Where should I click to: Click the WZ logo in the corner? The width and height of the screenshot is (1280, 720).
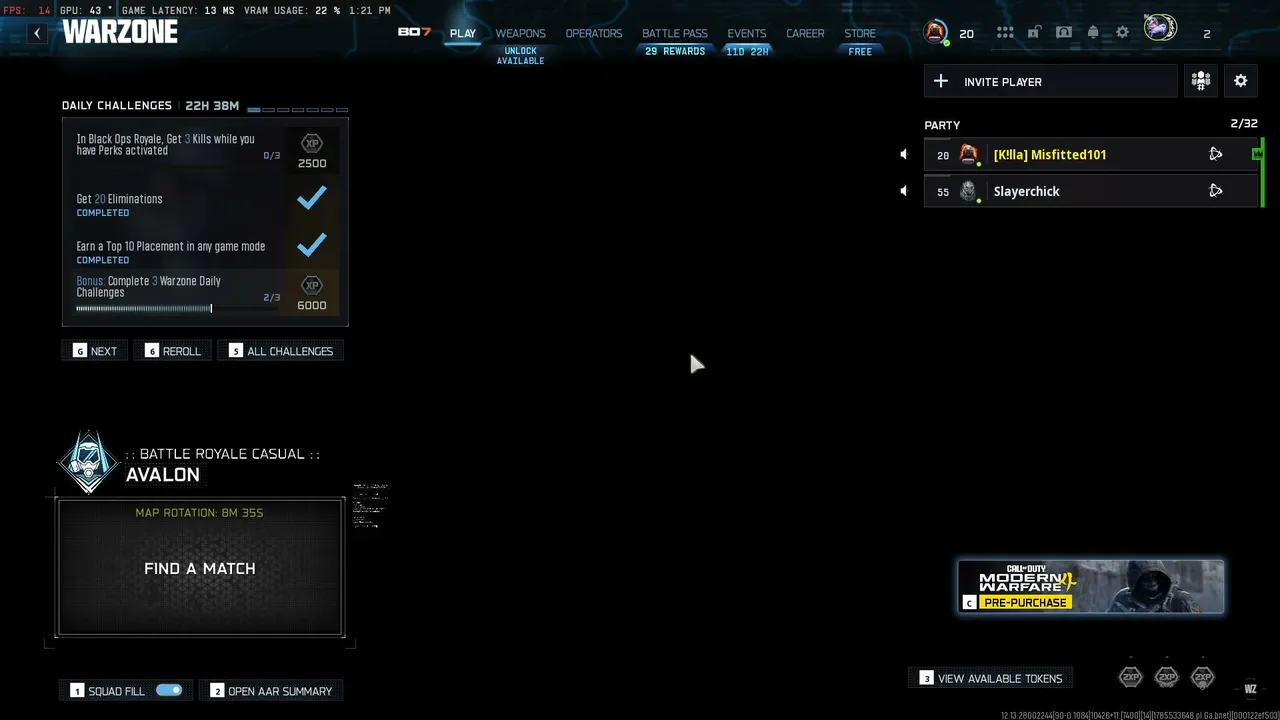1250,689
